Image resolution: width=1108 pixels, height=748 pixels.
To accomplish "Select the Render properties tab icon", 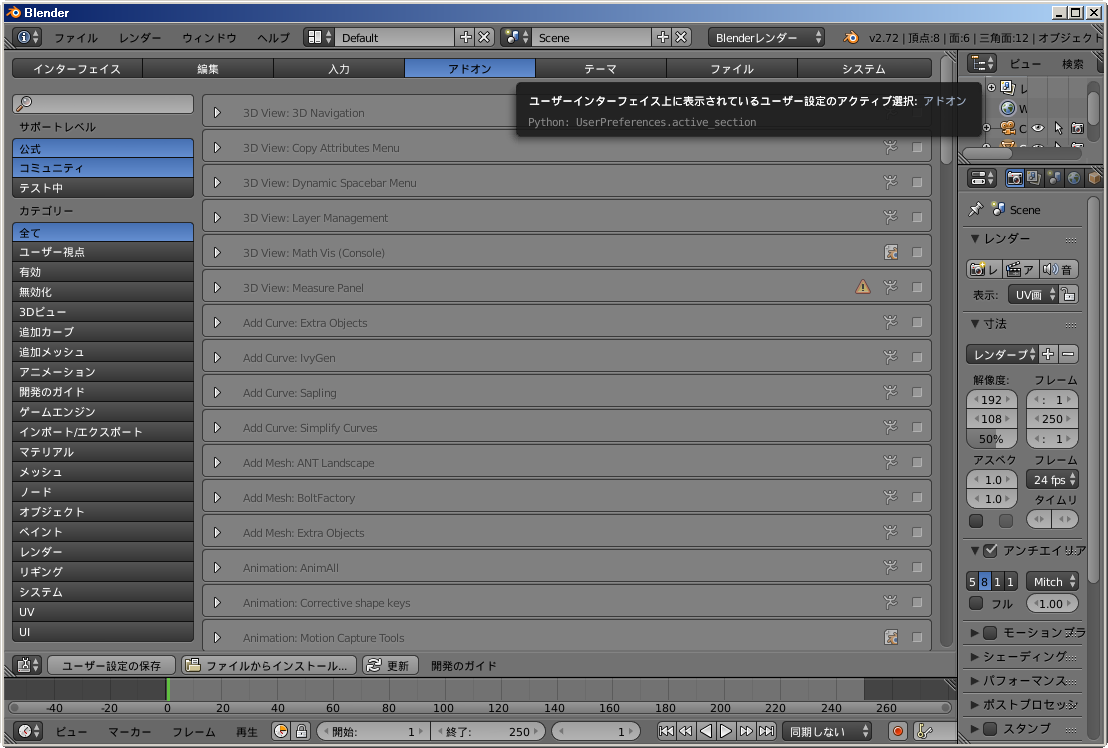I will click(x=1014, y=178).
